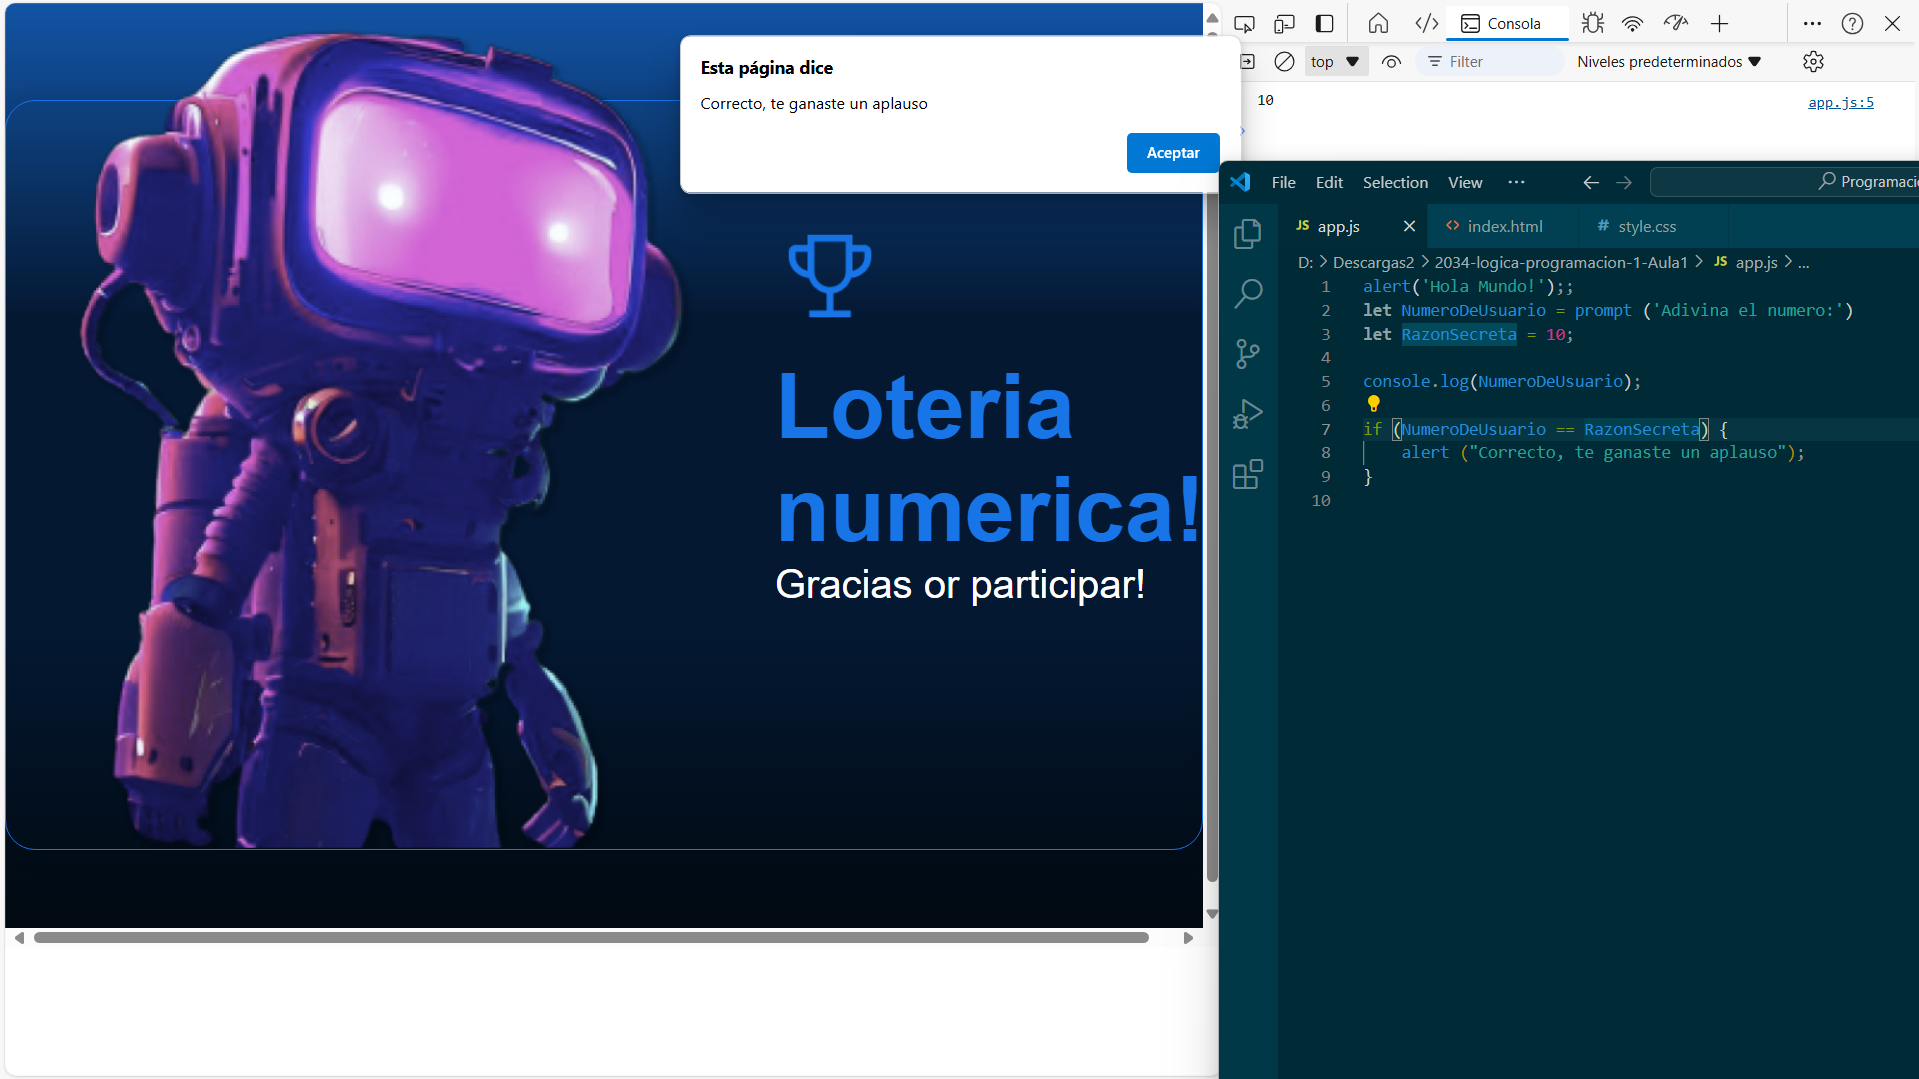Click the Loteria numerica! heading
This screenshot has height=1079, width=1919.
(989, 458)
